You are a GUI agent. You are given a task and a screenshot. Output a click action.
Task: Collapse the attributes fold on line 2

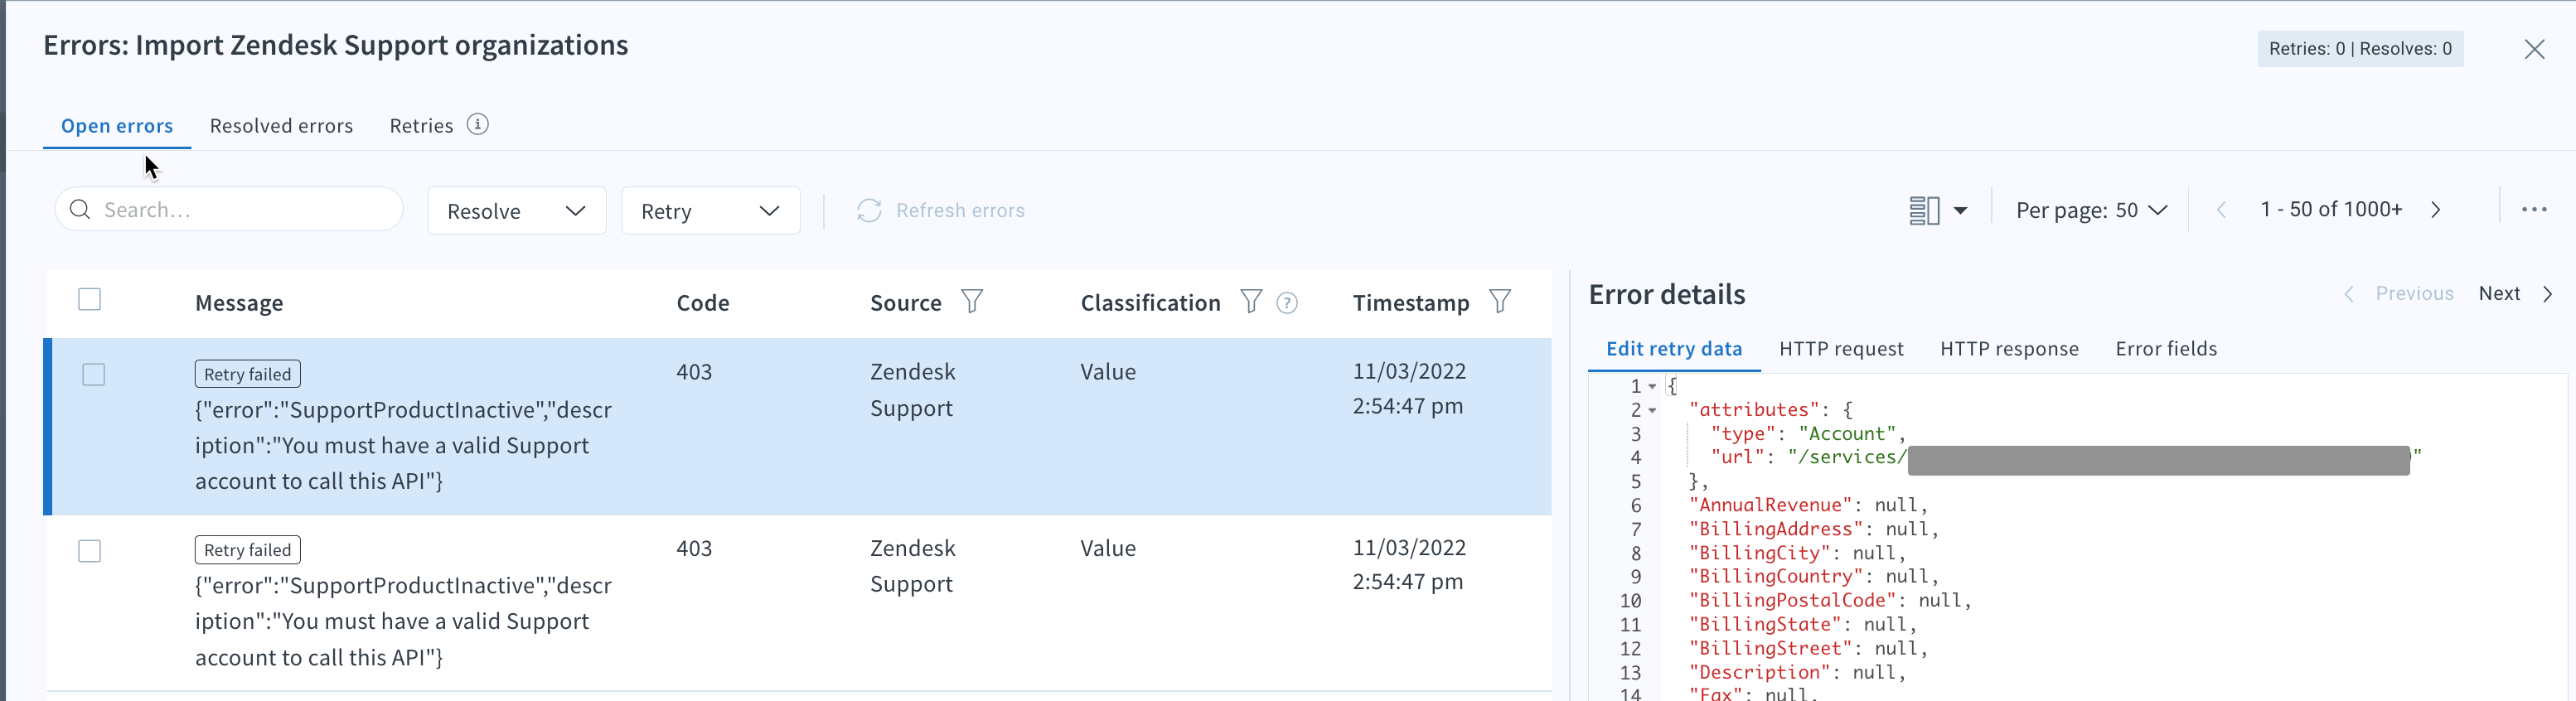(1653, 411)
